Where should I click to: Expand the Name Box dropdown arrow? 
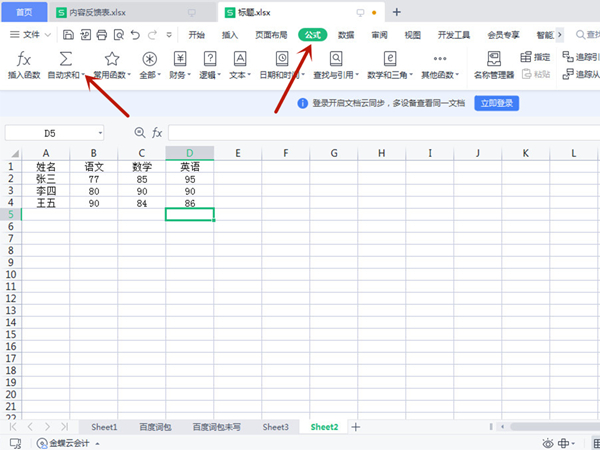click(x=100, y=133)
